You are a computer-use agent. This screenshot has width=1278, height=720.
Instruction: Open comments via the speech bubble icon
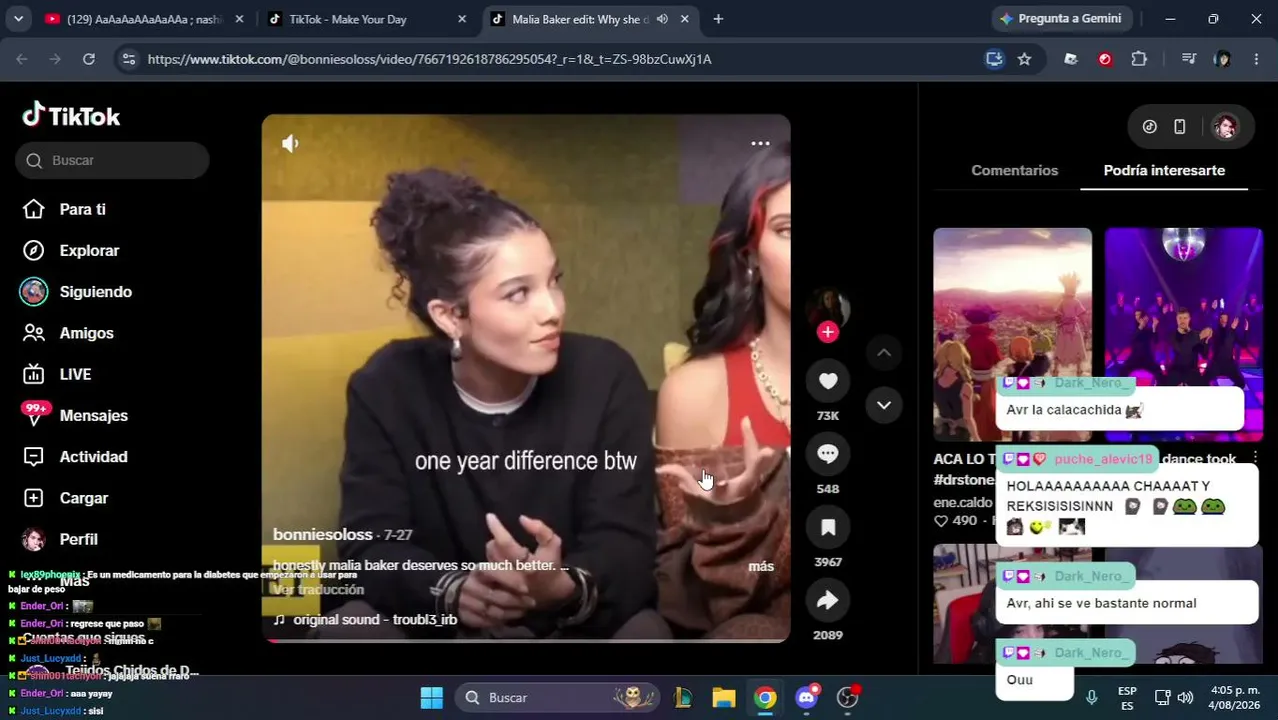[x=828, y=454]
